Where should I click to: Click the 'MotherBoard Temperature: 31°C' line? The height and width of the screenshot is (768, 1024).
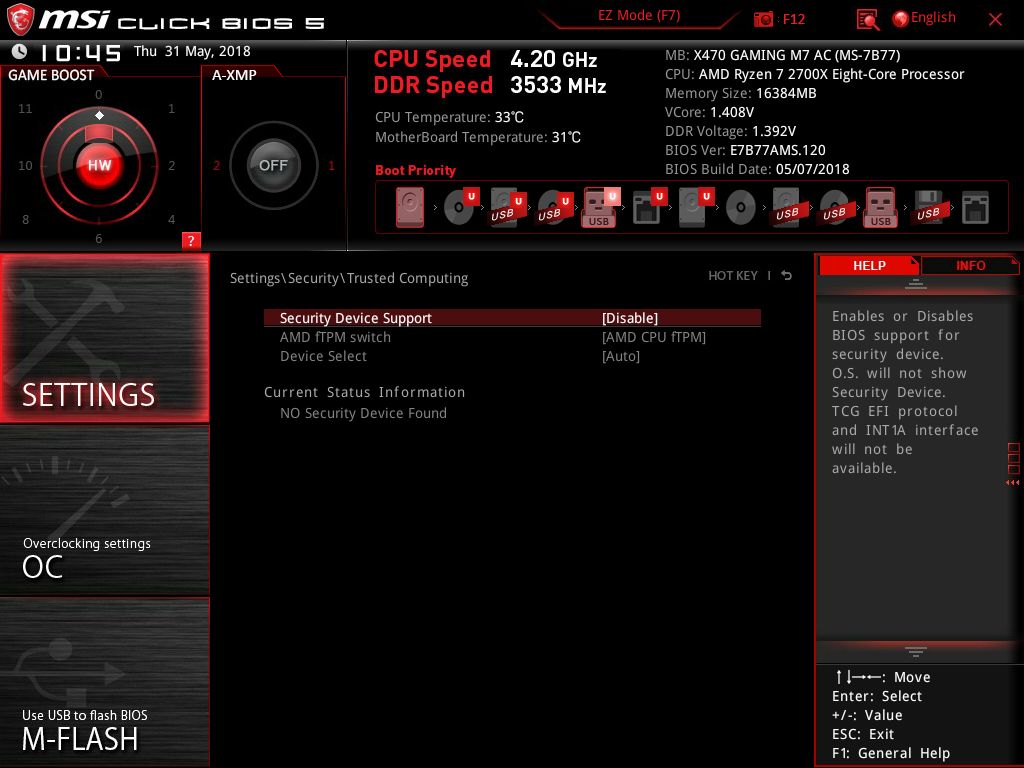[477, 137]
